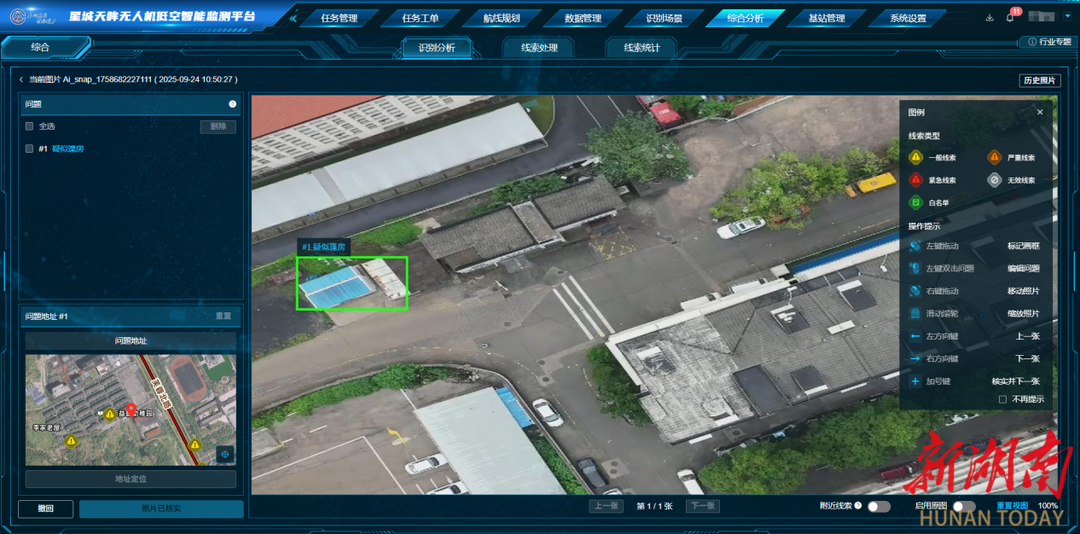Image resolution: width=1080 pixels, height=534 pixels.
Task: Open the notification bell with 11 badge
Action: 1010,18
